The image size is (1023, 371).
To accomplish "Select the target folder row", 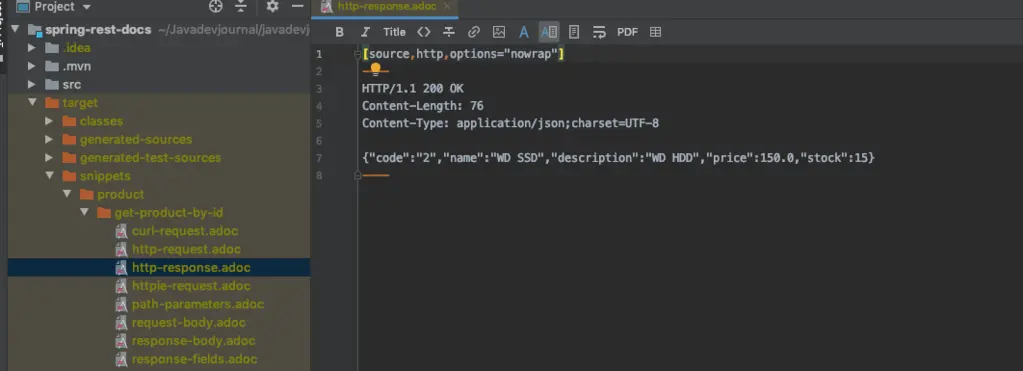I will click(x=159, y=102).
